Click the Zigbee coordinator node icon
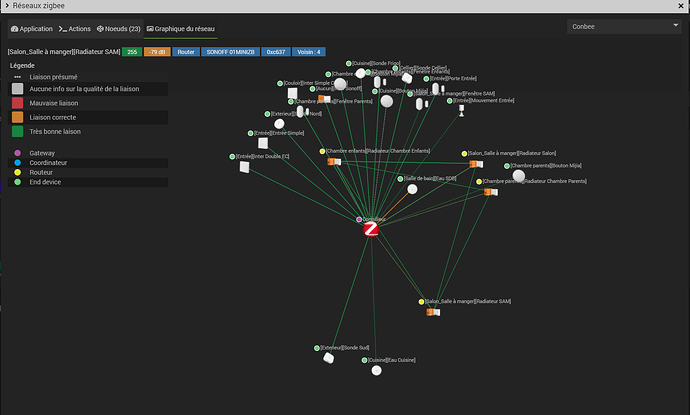 coord(371,229)
